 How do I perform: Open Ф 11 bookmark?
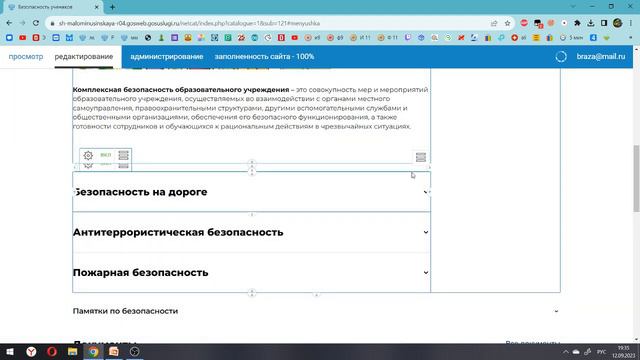click(x=387, y=38)
